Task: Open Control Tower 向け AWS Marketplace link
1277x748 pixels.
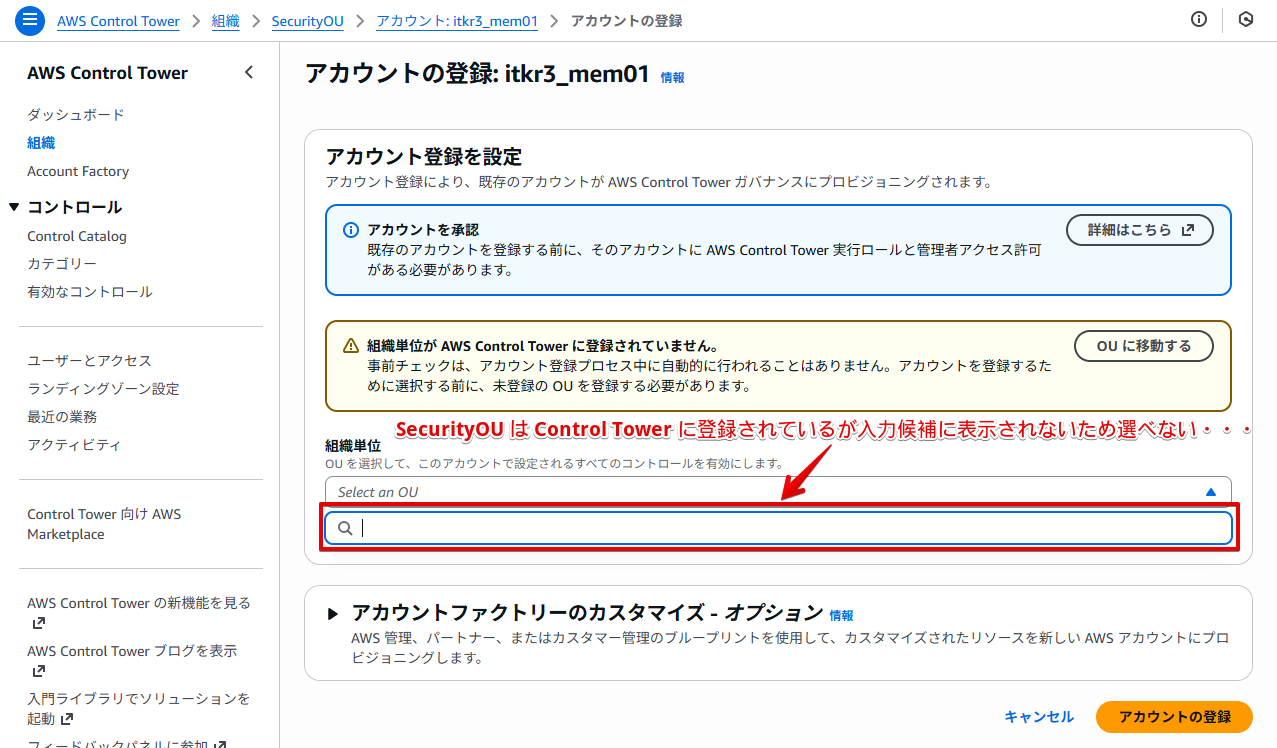Action: point(104,524)
